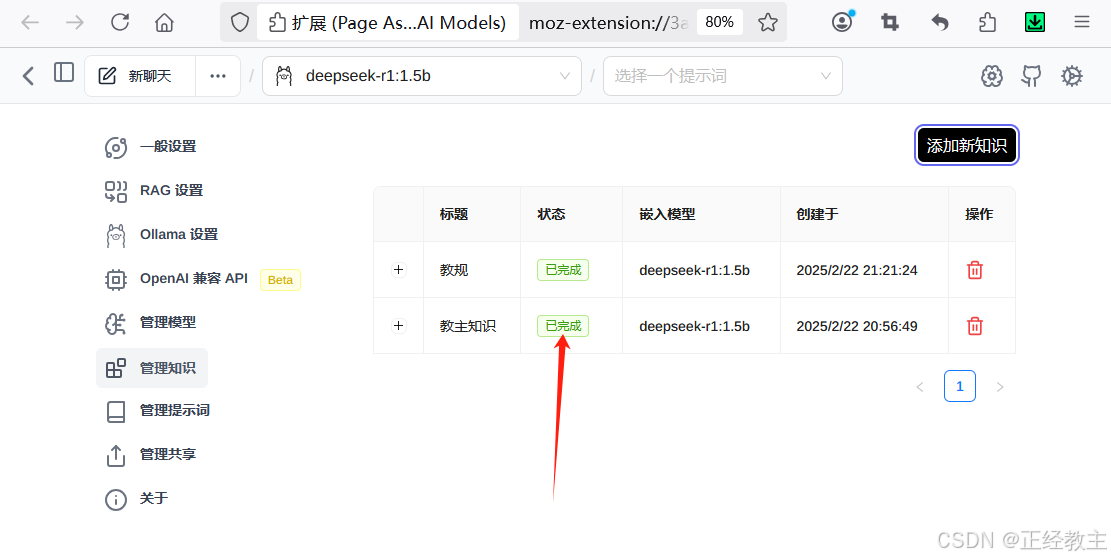The width and height of the screenshot is (1111, 560).
Task: Open 一般设置 general settings
Action: [151, 147]
